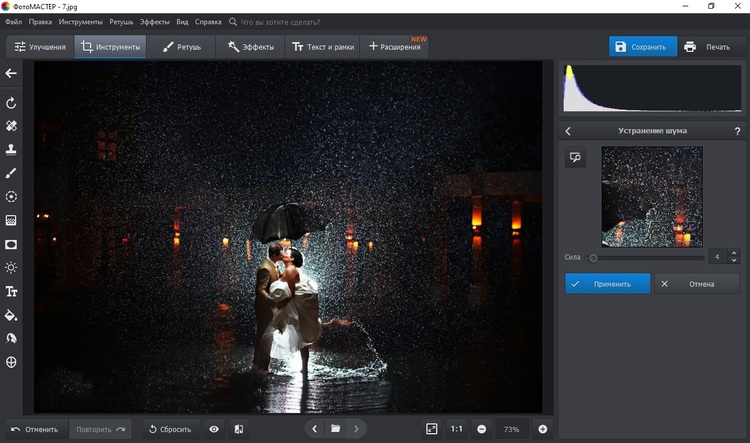This screenshot has height=443, width=750.
Task: Open the vignette tool in sidebar
Action: [x=12, y=244]
